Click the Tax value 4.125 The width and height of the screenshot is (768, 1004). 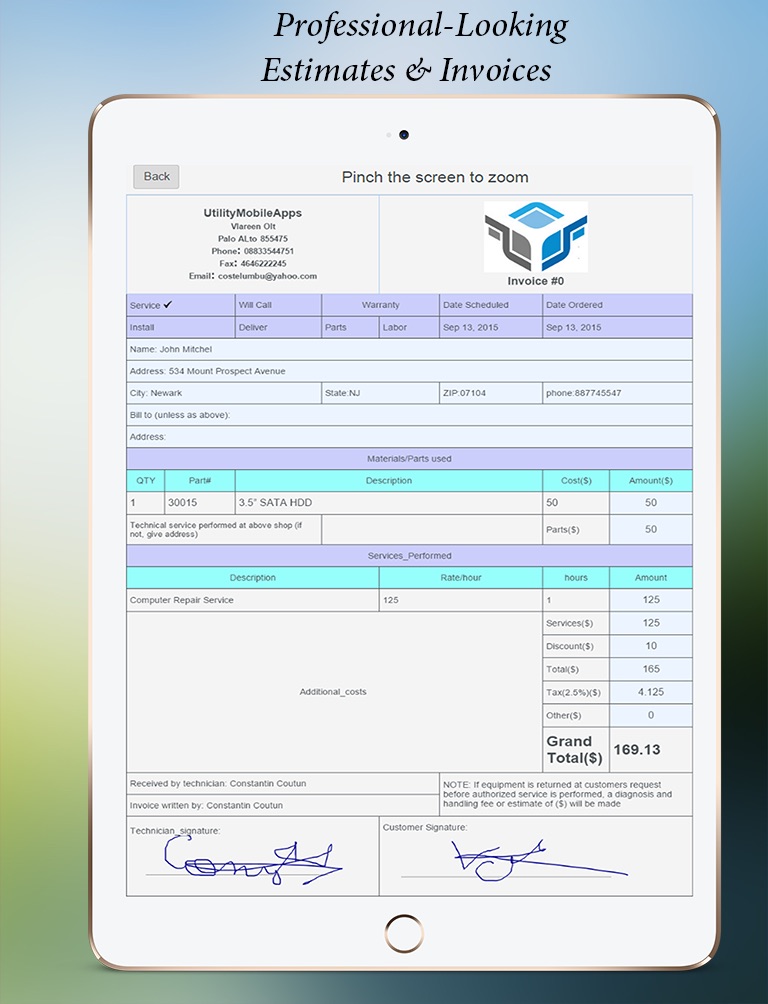pos(651,692)
